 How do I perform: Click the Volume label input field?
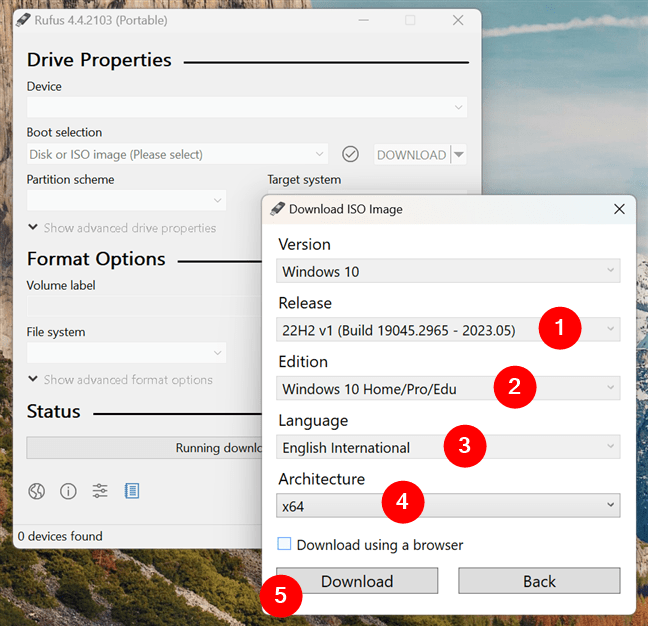click(144, 306)
